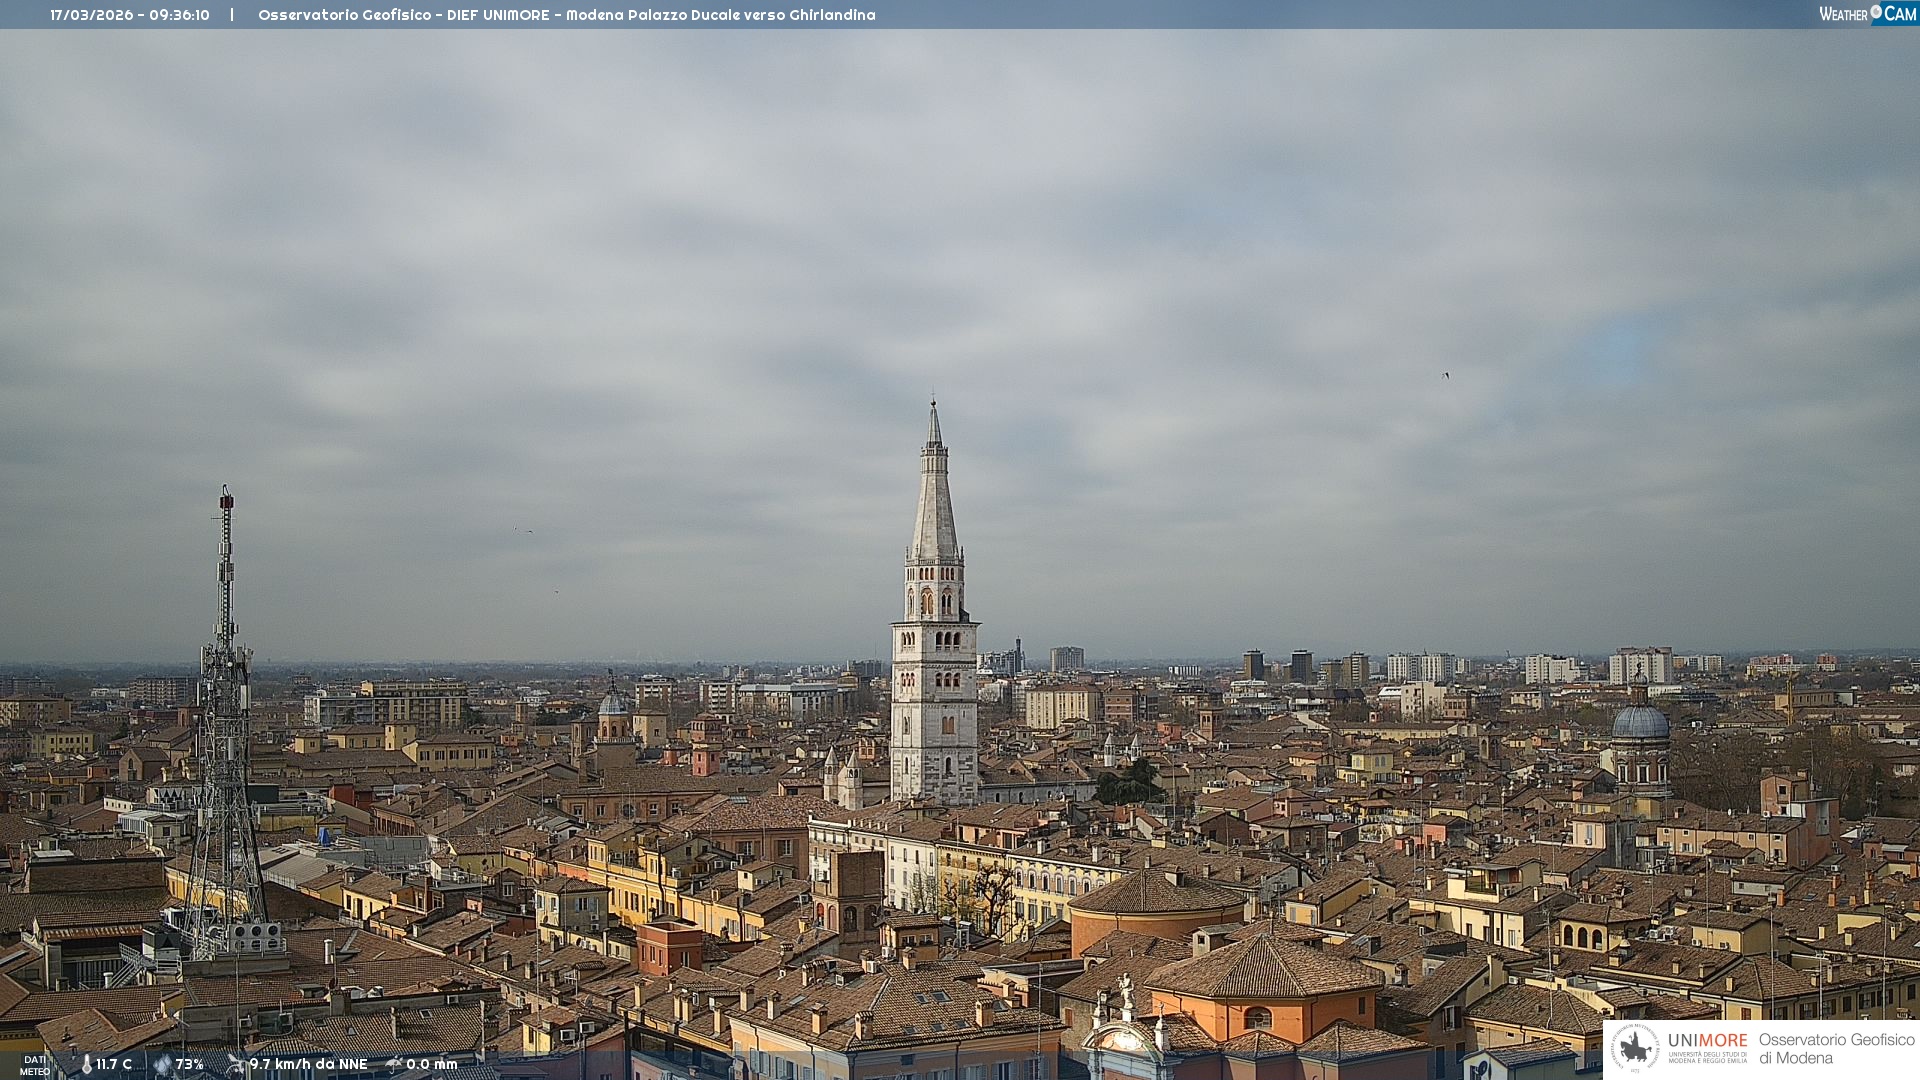The image size is (1920, 1080).
Task: Click the UNIMORE university seal emblem
Action: click(1636, 1048)
